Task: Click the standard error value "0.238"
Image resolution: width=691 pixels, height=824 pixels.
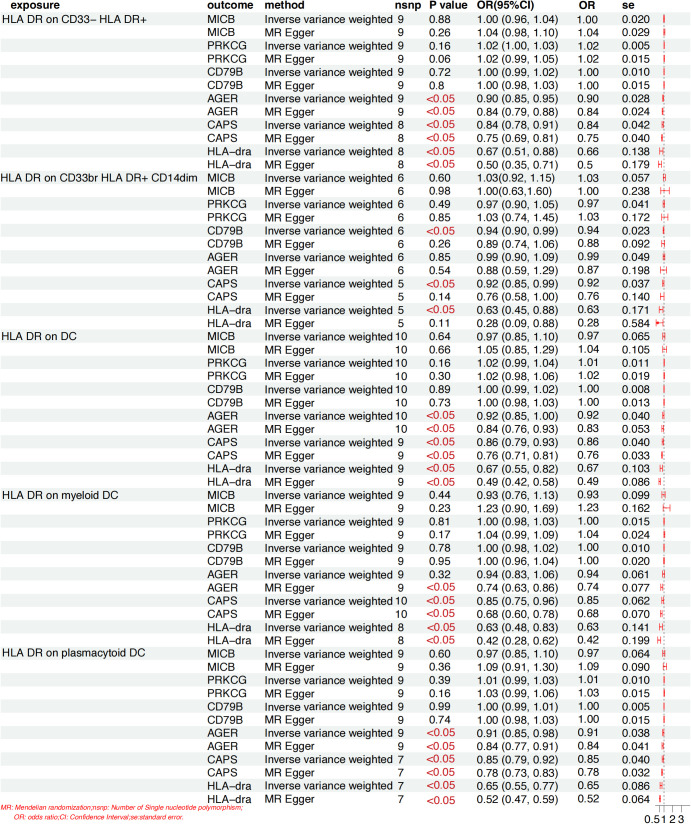Action: pos(636,191)
